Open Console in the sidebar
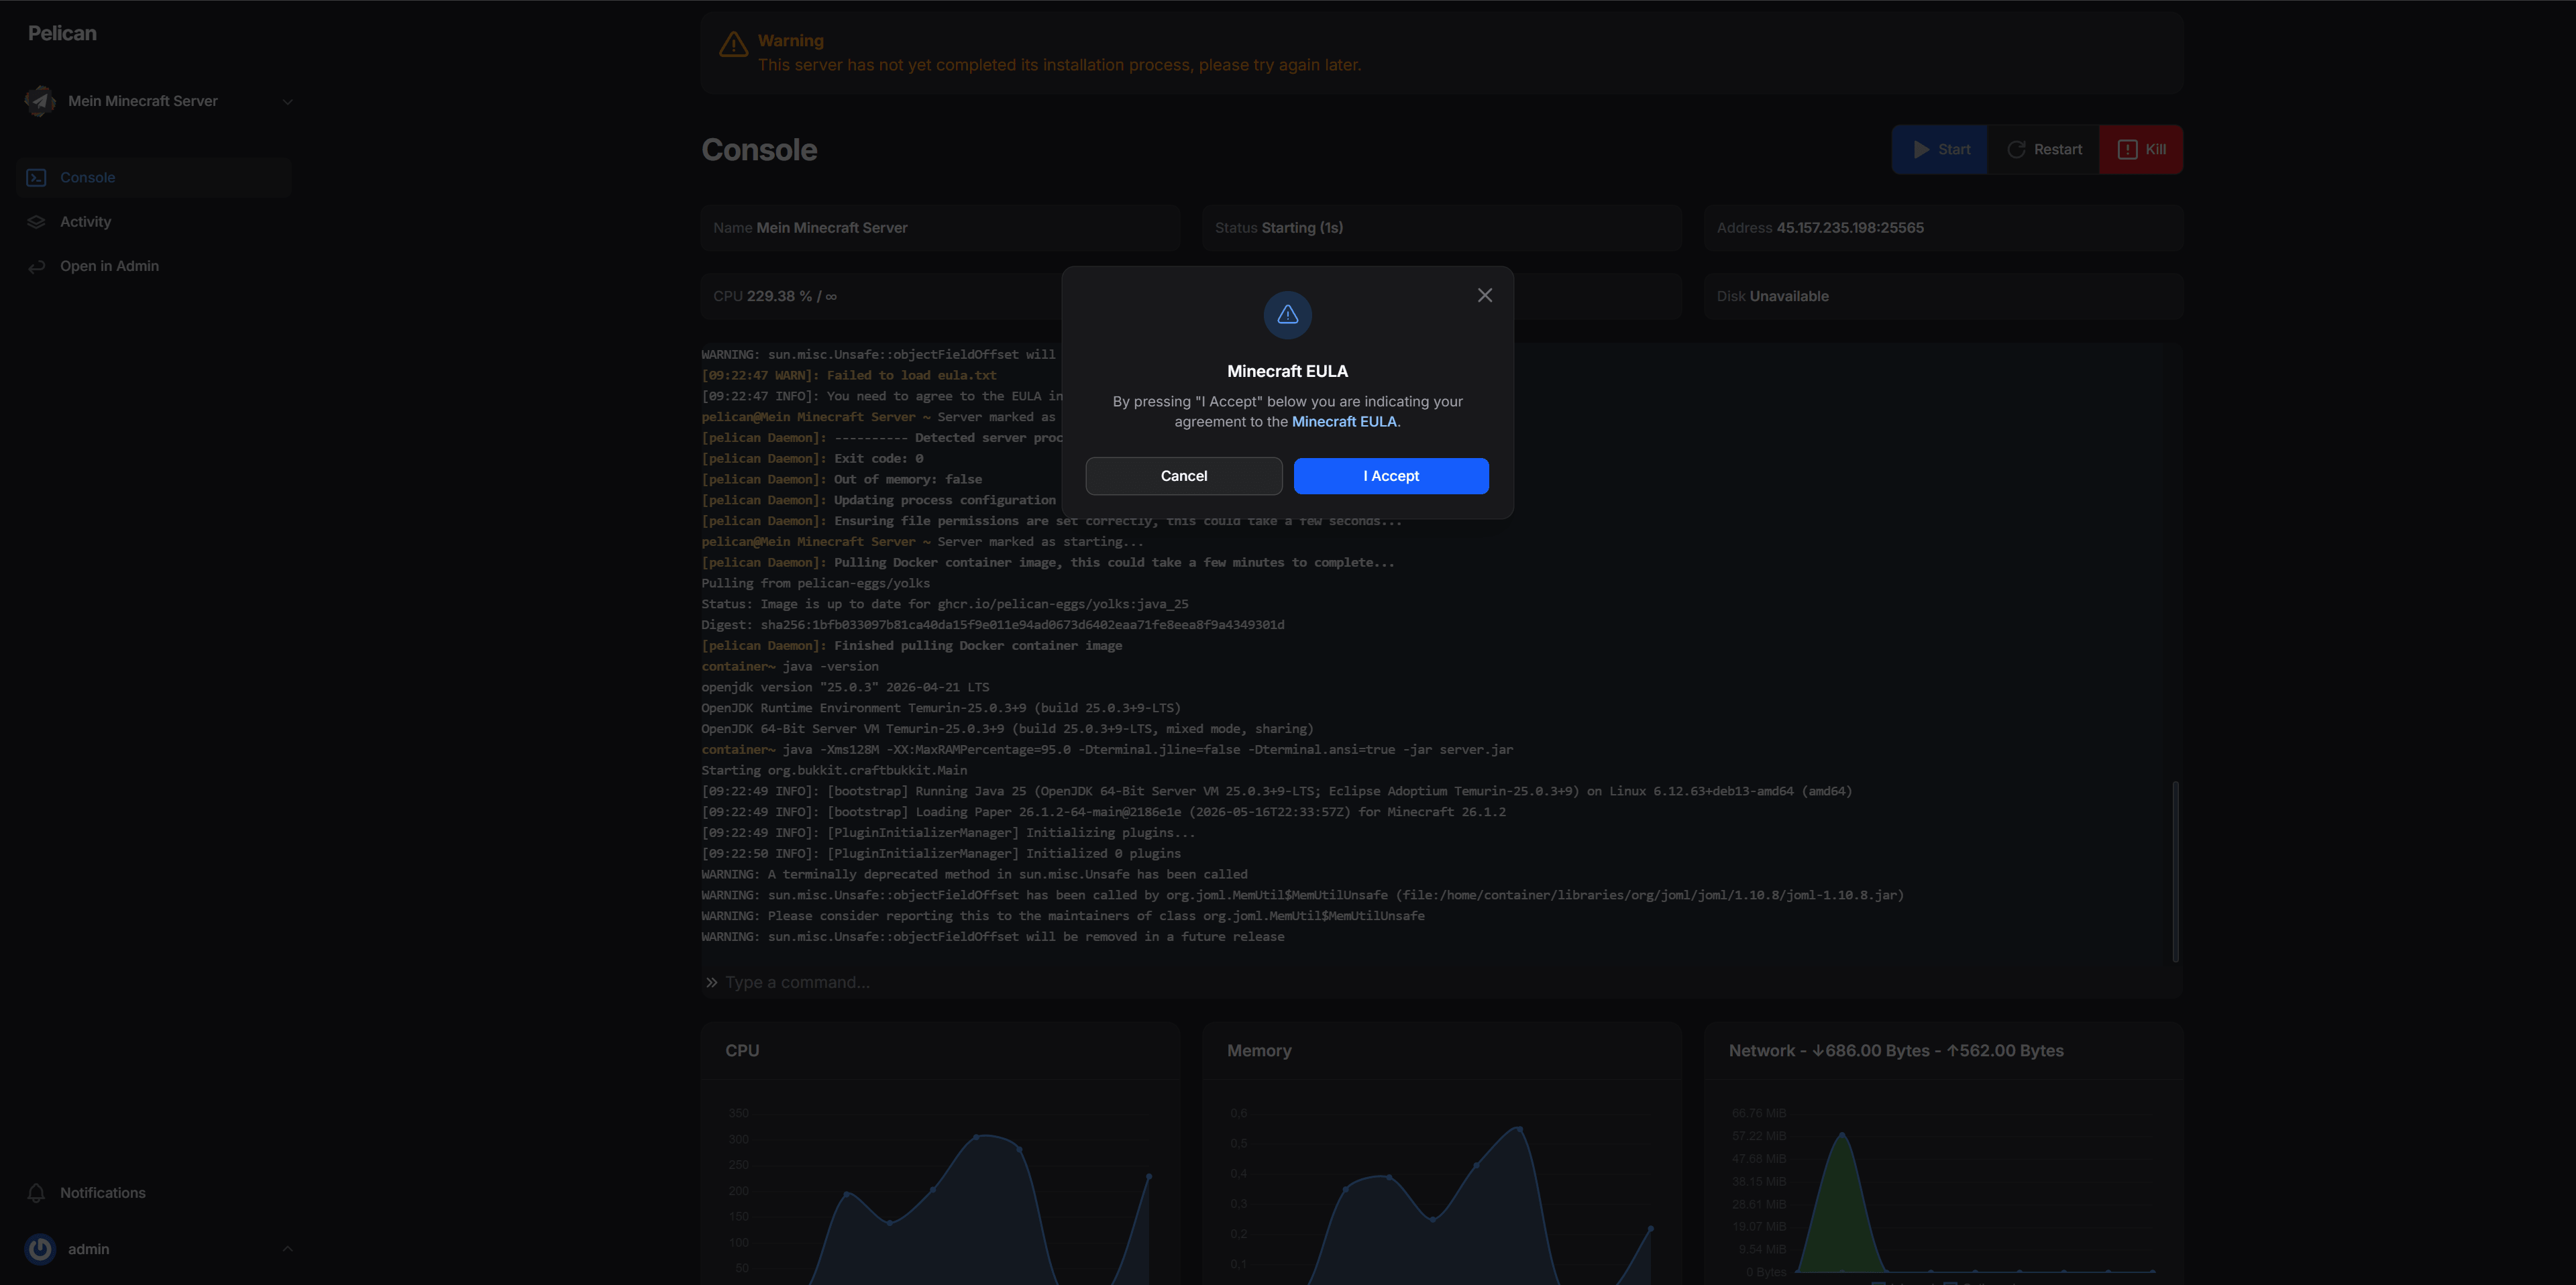Viewport: 2576px width, 1285px height. tap(154, 178)
